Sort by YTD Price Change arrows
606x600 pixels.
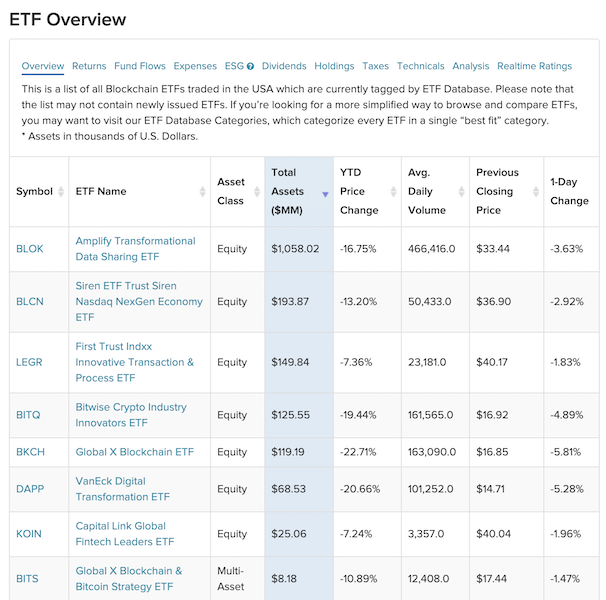(393, 191)
